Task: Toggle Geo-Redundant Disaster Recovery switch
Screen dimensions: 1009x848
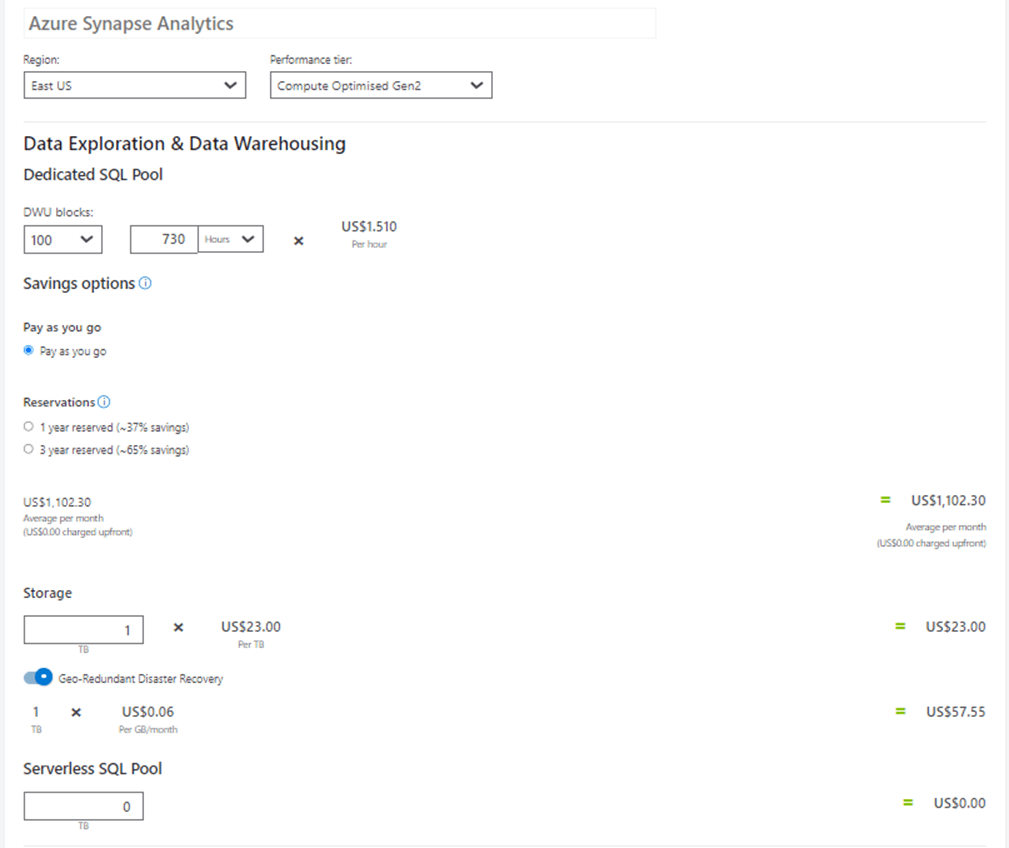Action: pyautogui.click(x=38, y=677)
